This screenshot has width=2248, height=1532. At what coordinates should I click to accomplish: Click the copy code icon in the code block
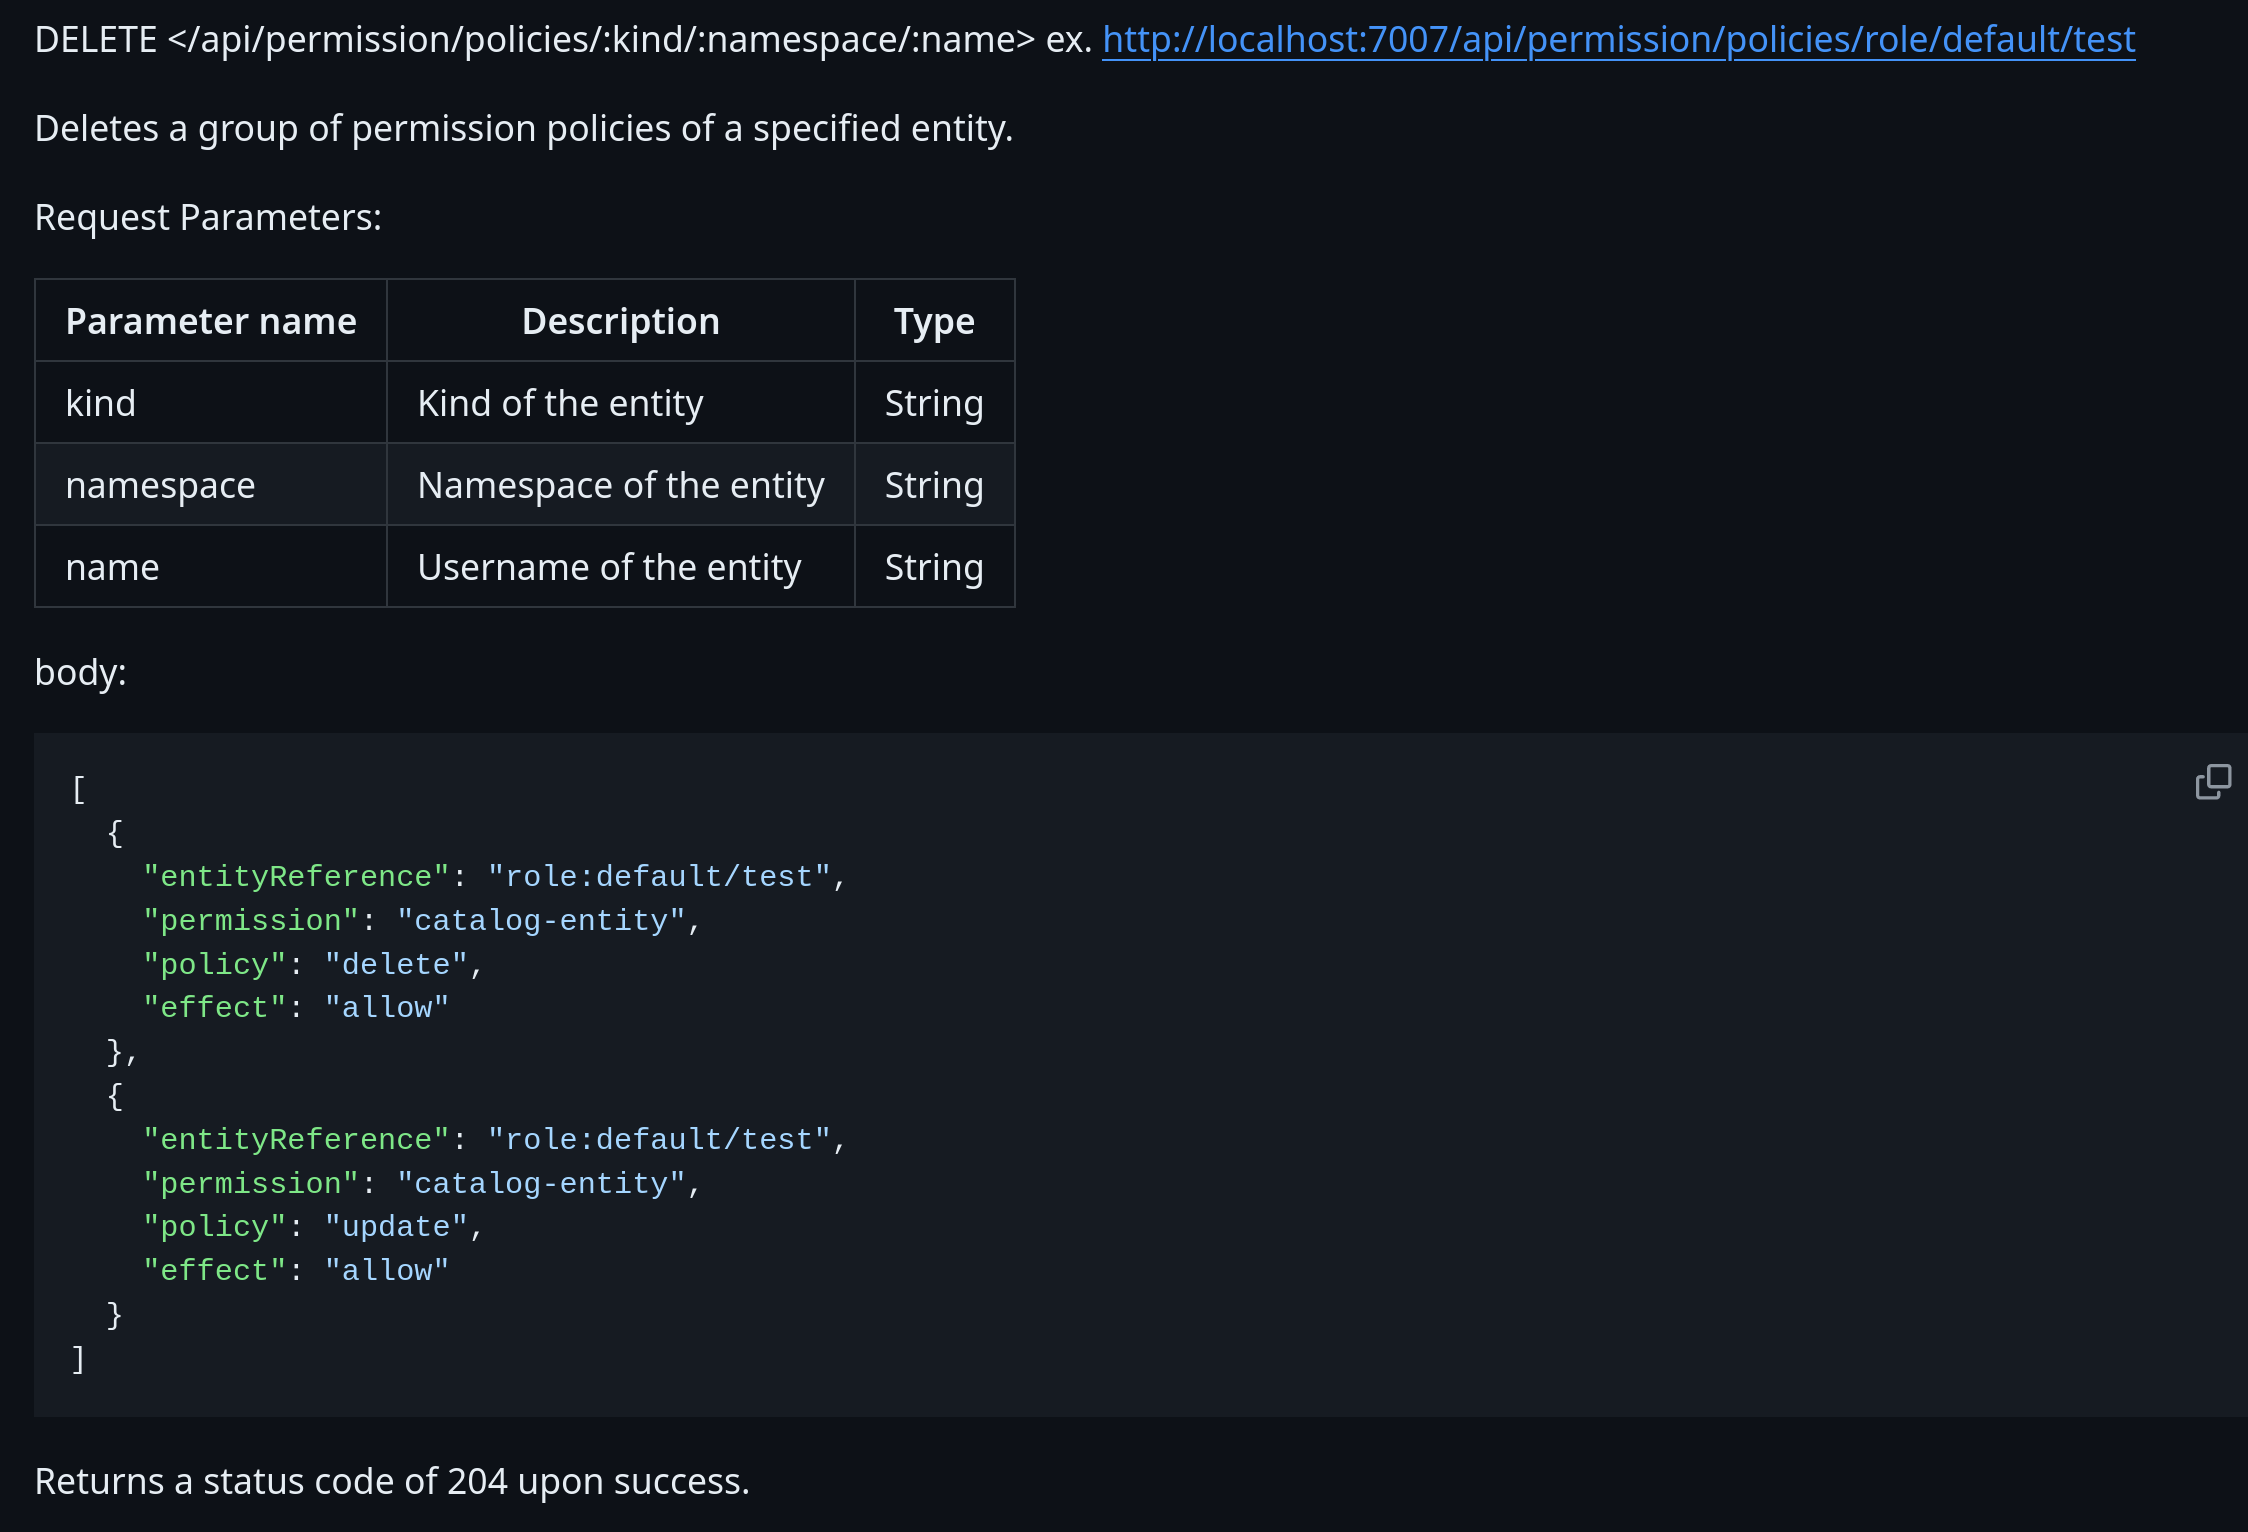(x=2212, y=782)
